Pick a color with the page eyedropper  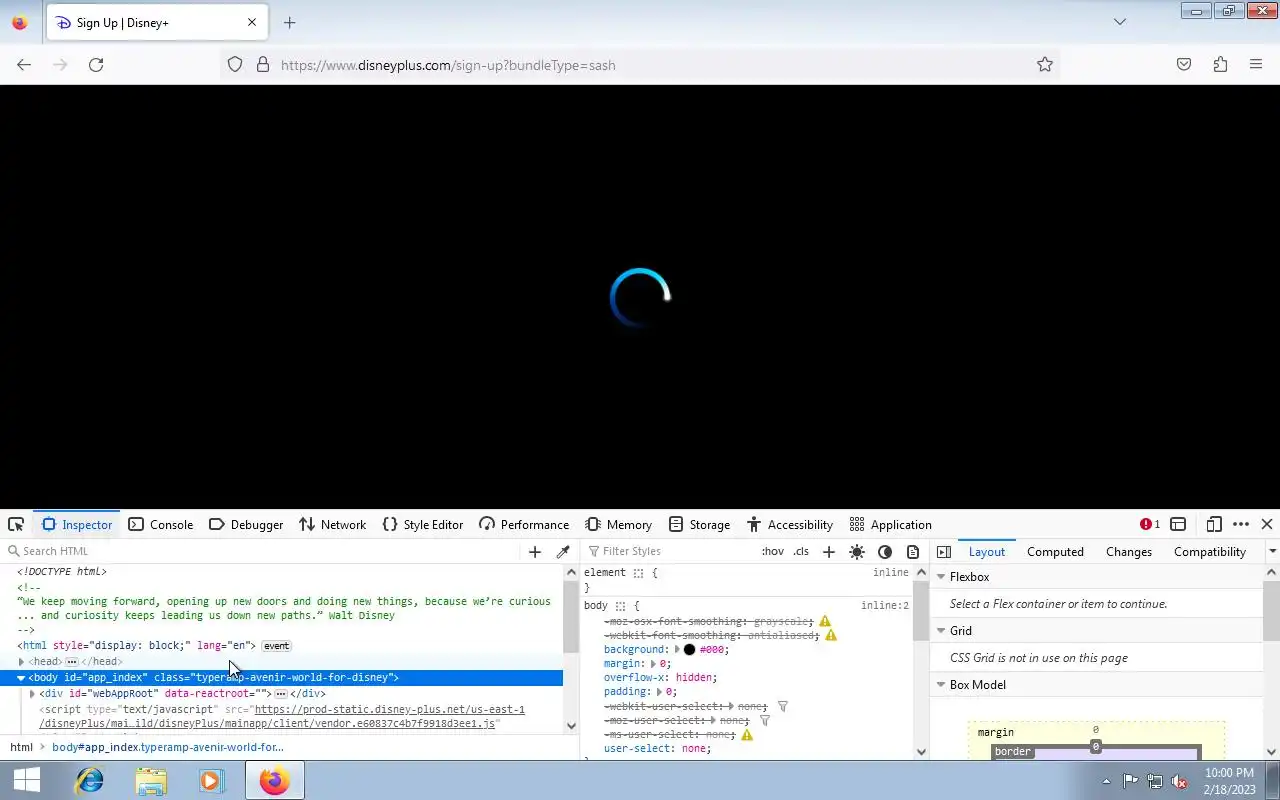(x=563, y=551)
